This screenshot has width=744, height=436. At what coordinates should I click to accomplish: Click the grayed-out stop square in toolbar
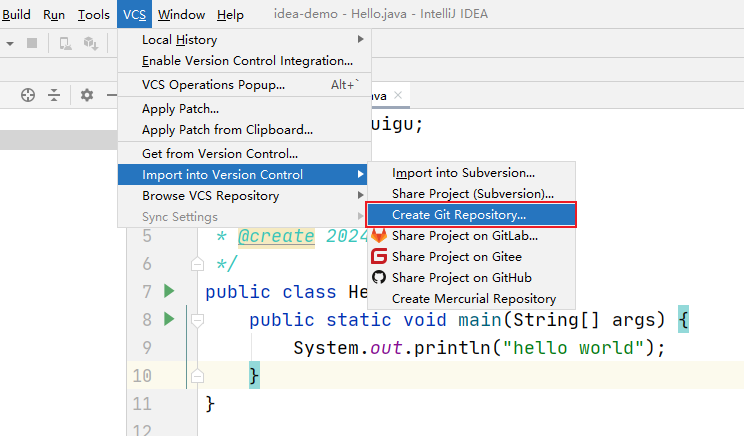click(x=32, y=43)
